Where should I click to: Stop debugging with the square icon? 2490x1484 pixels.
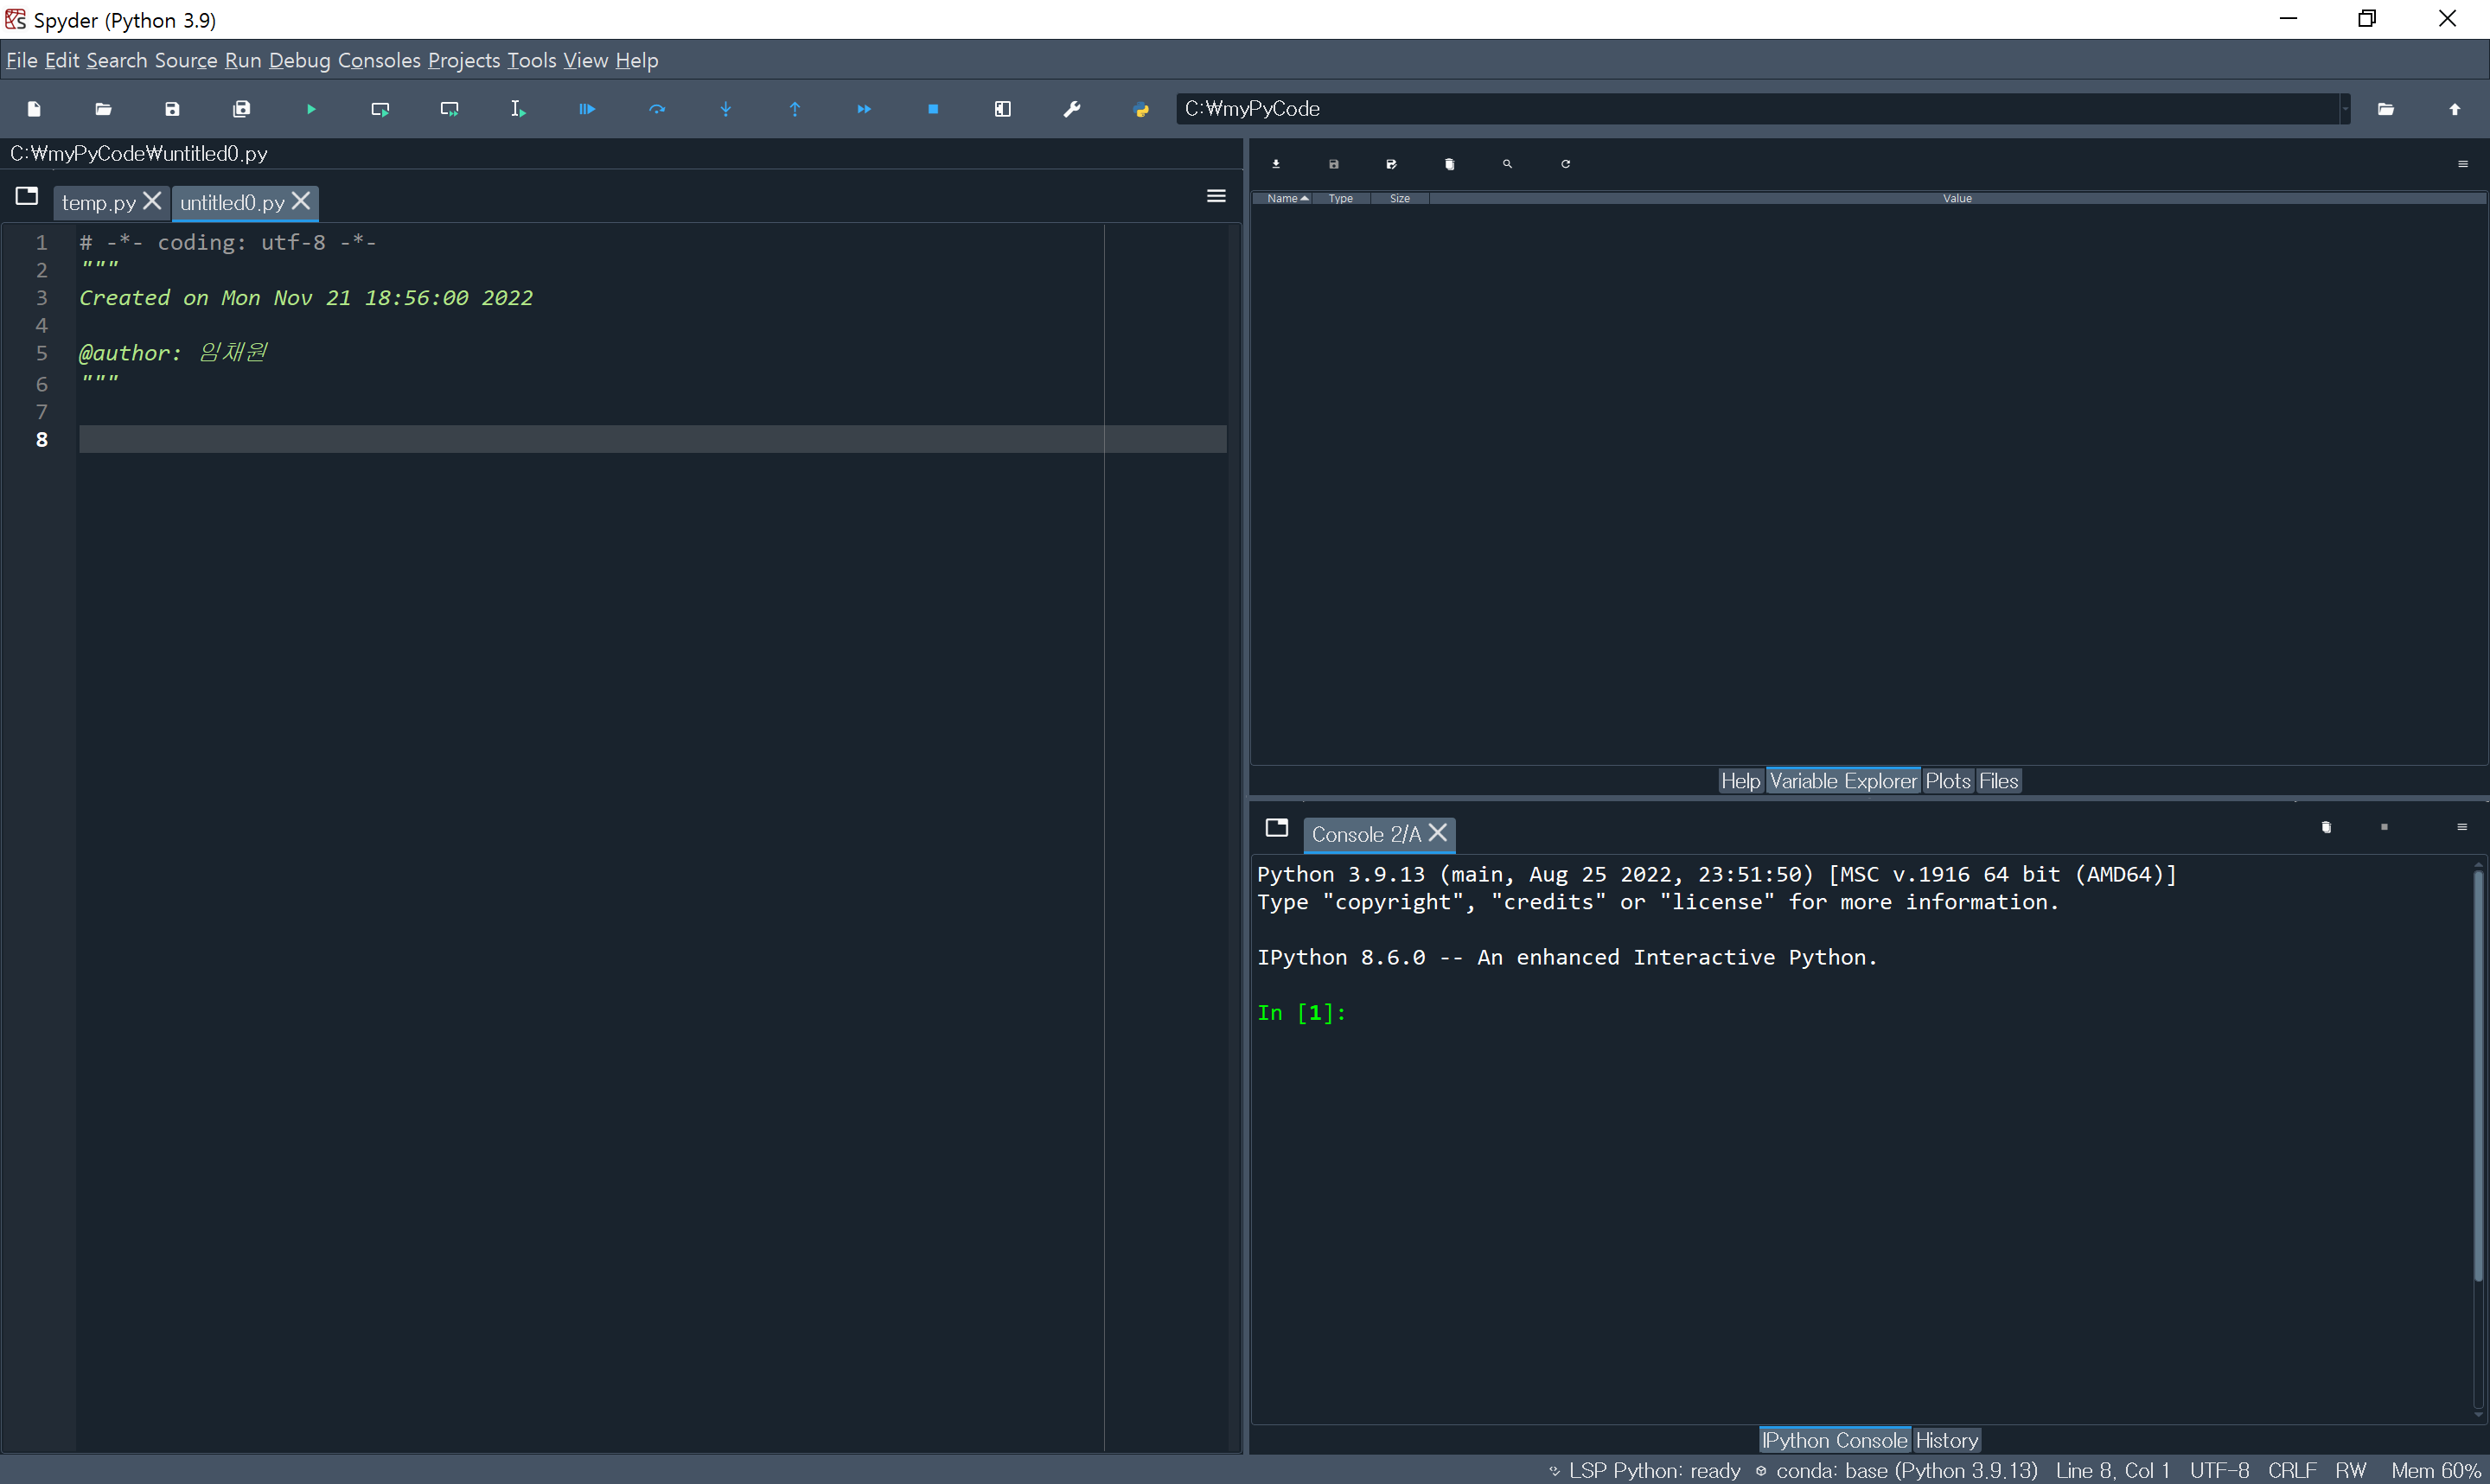933,109
